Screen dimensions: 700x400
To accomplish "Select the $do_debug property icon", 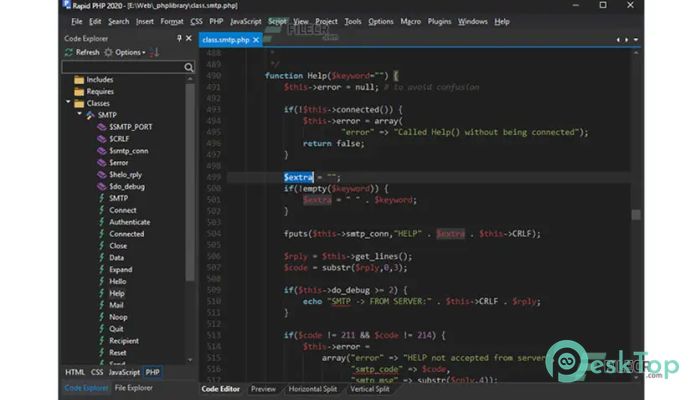I will [102, 187].
